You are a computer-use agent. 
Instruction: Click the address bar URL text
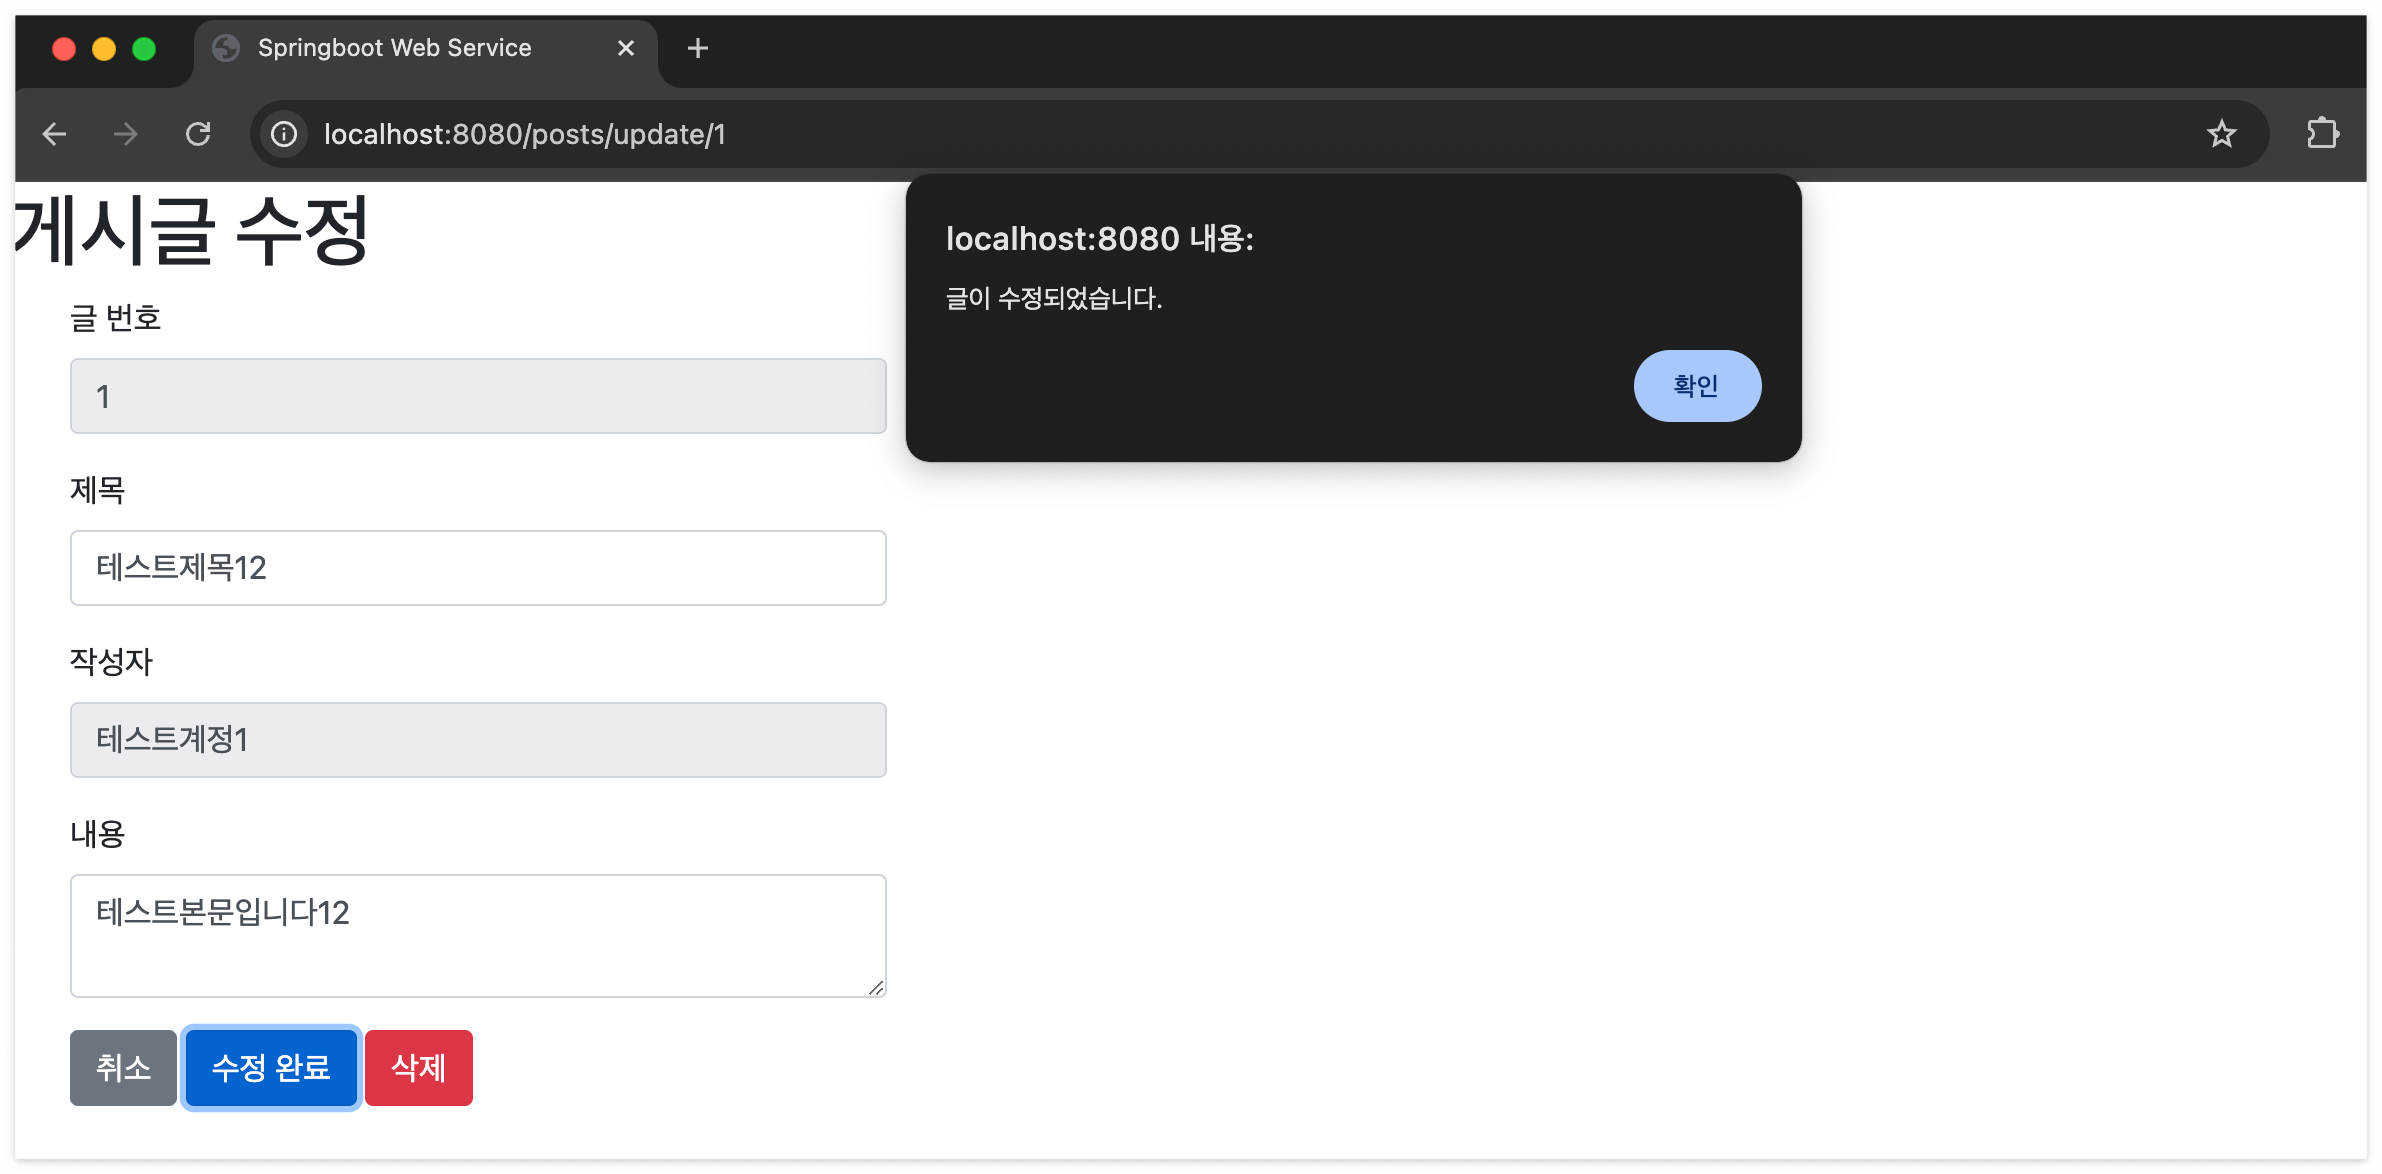(x=524, y=134)
